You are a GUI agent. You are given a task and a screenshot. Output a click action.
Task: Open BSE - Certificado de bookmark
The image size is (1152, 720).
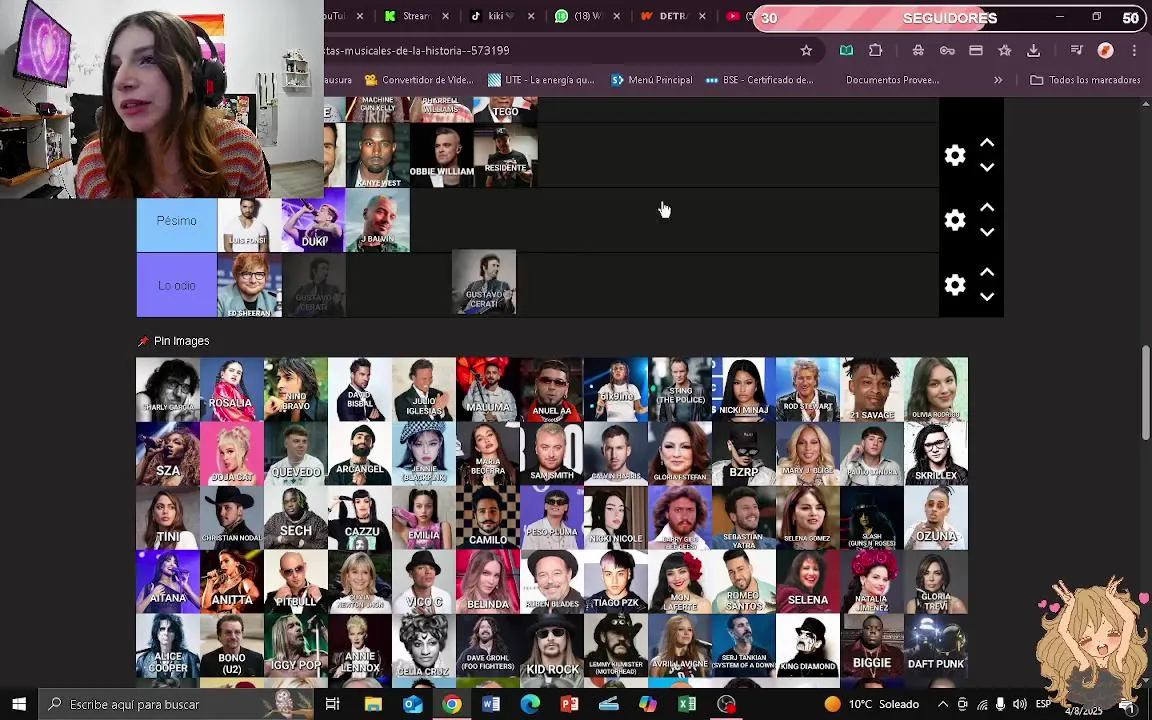point(759,80)
